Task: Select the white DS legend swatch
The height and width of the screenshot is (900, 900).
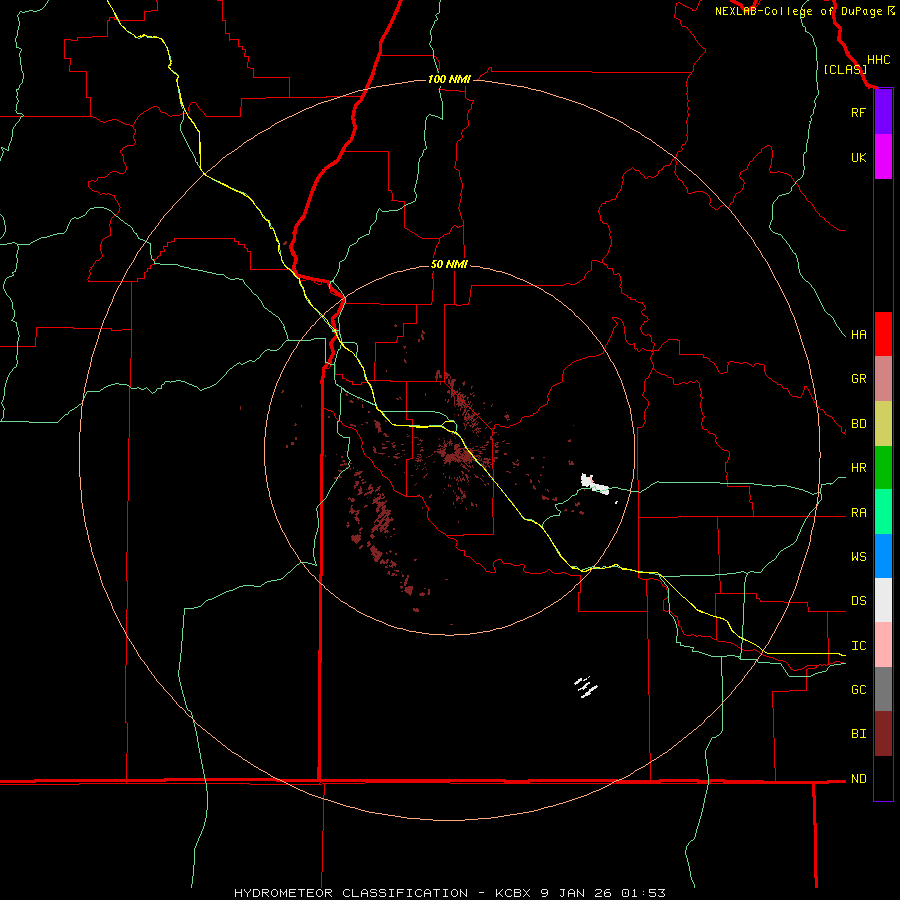Action: (883, 600)
